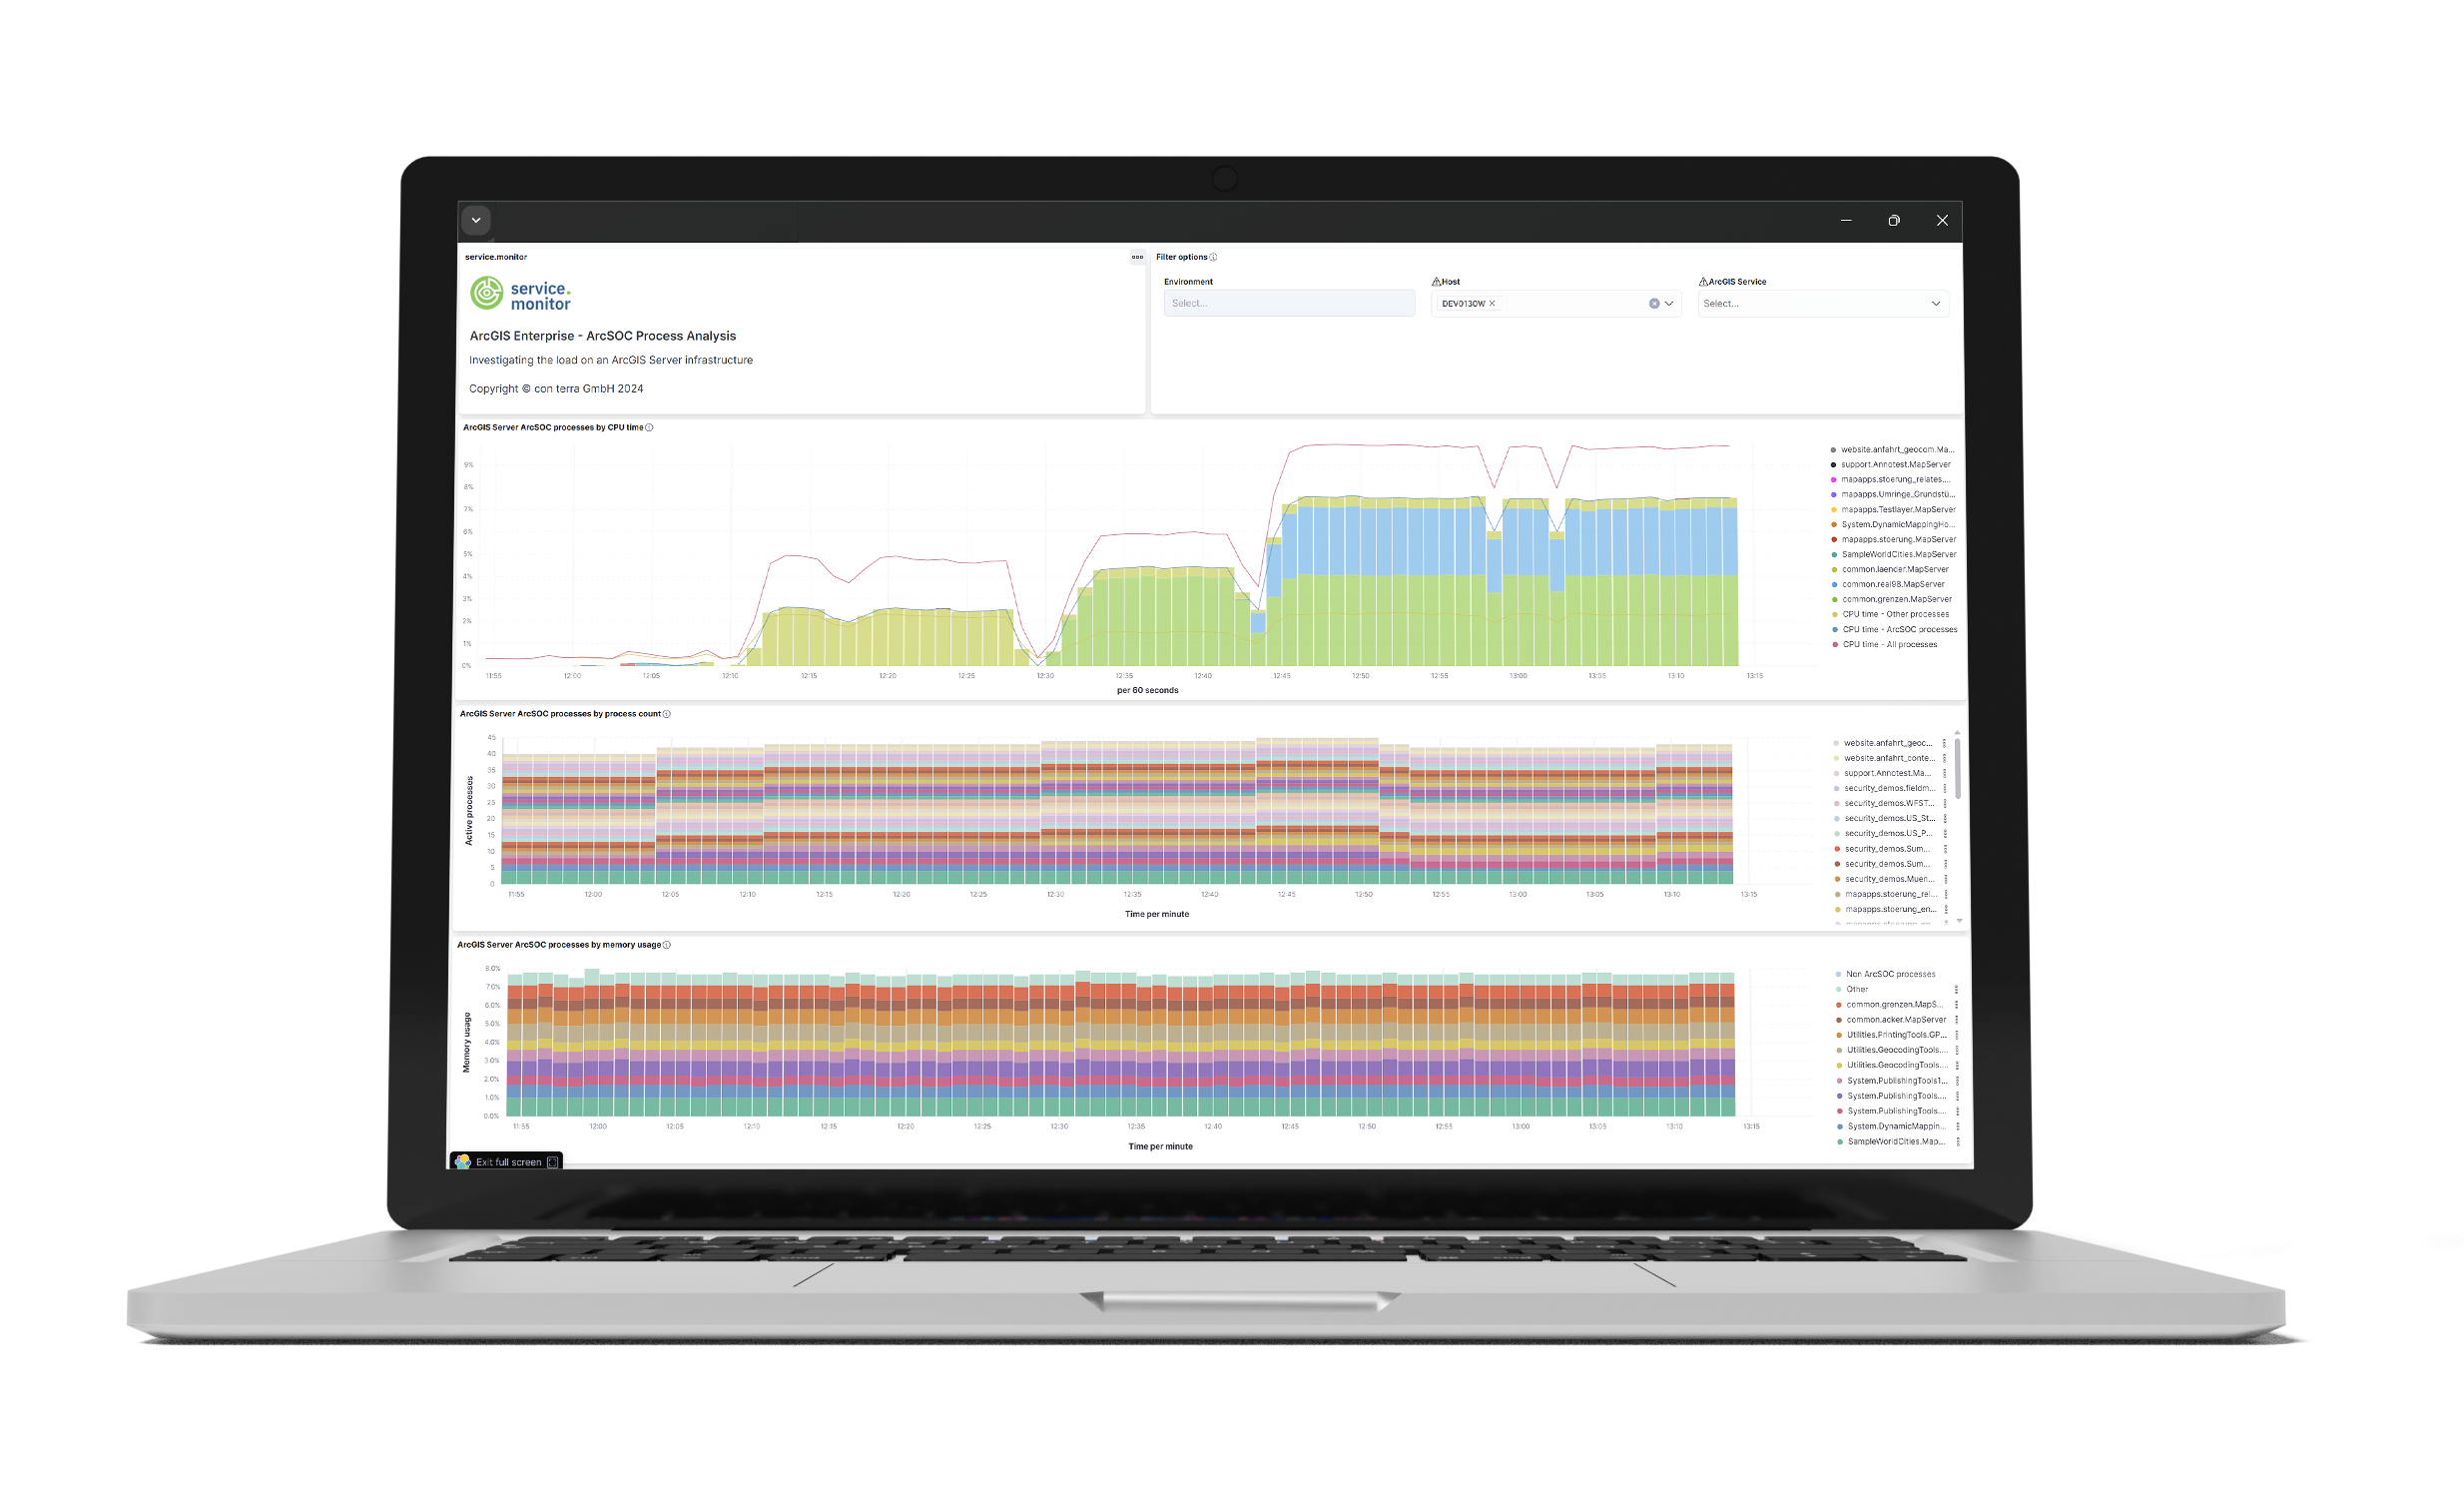Click the warning icon beside ArcGIS Service
This screenshot has height=1498, width=2464.
1703,281
